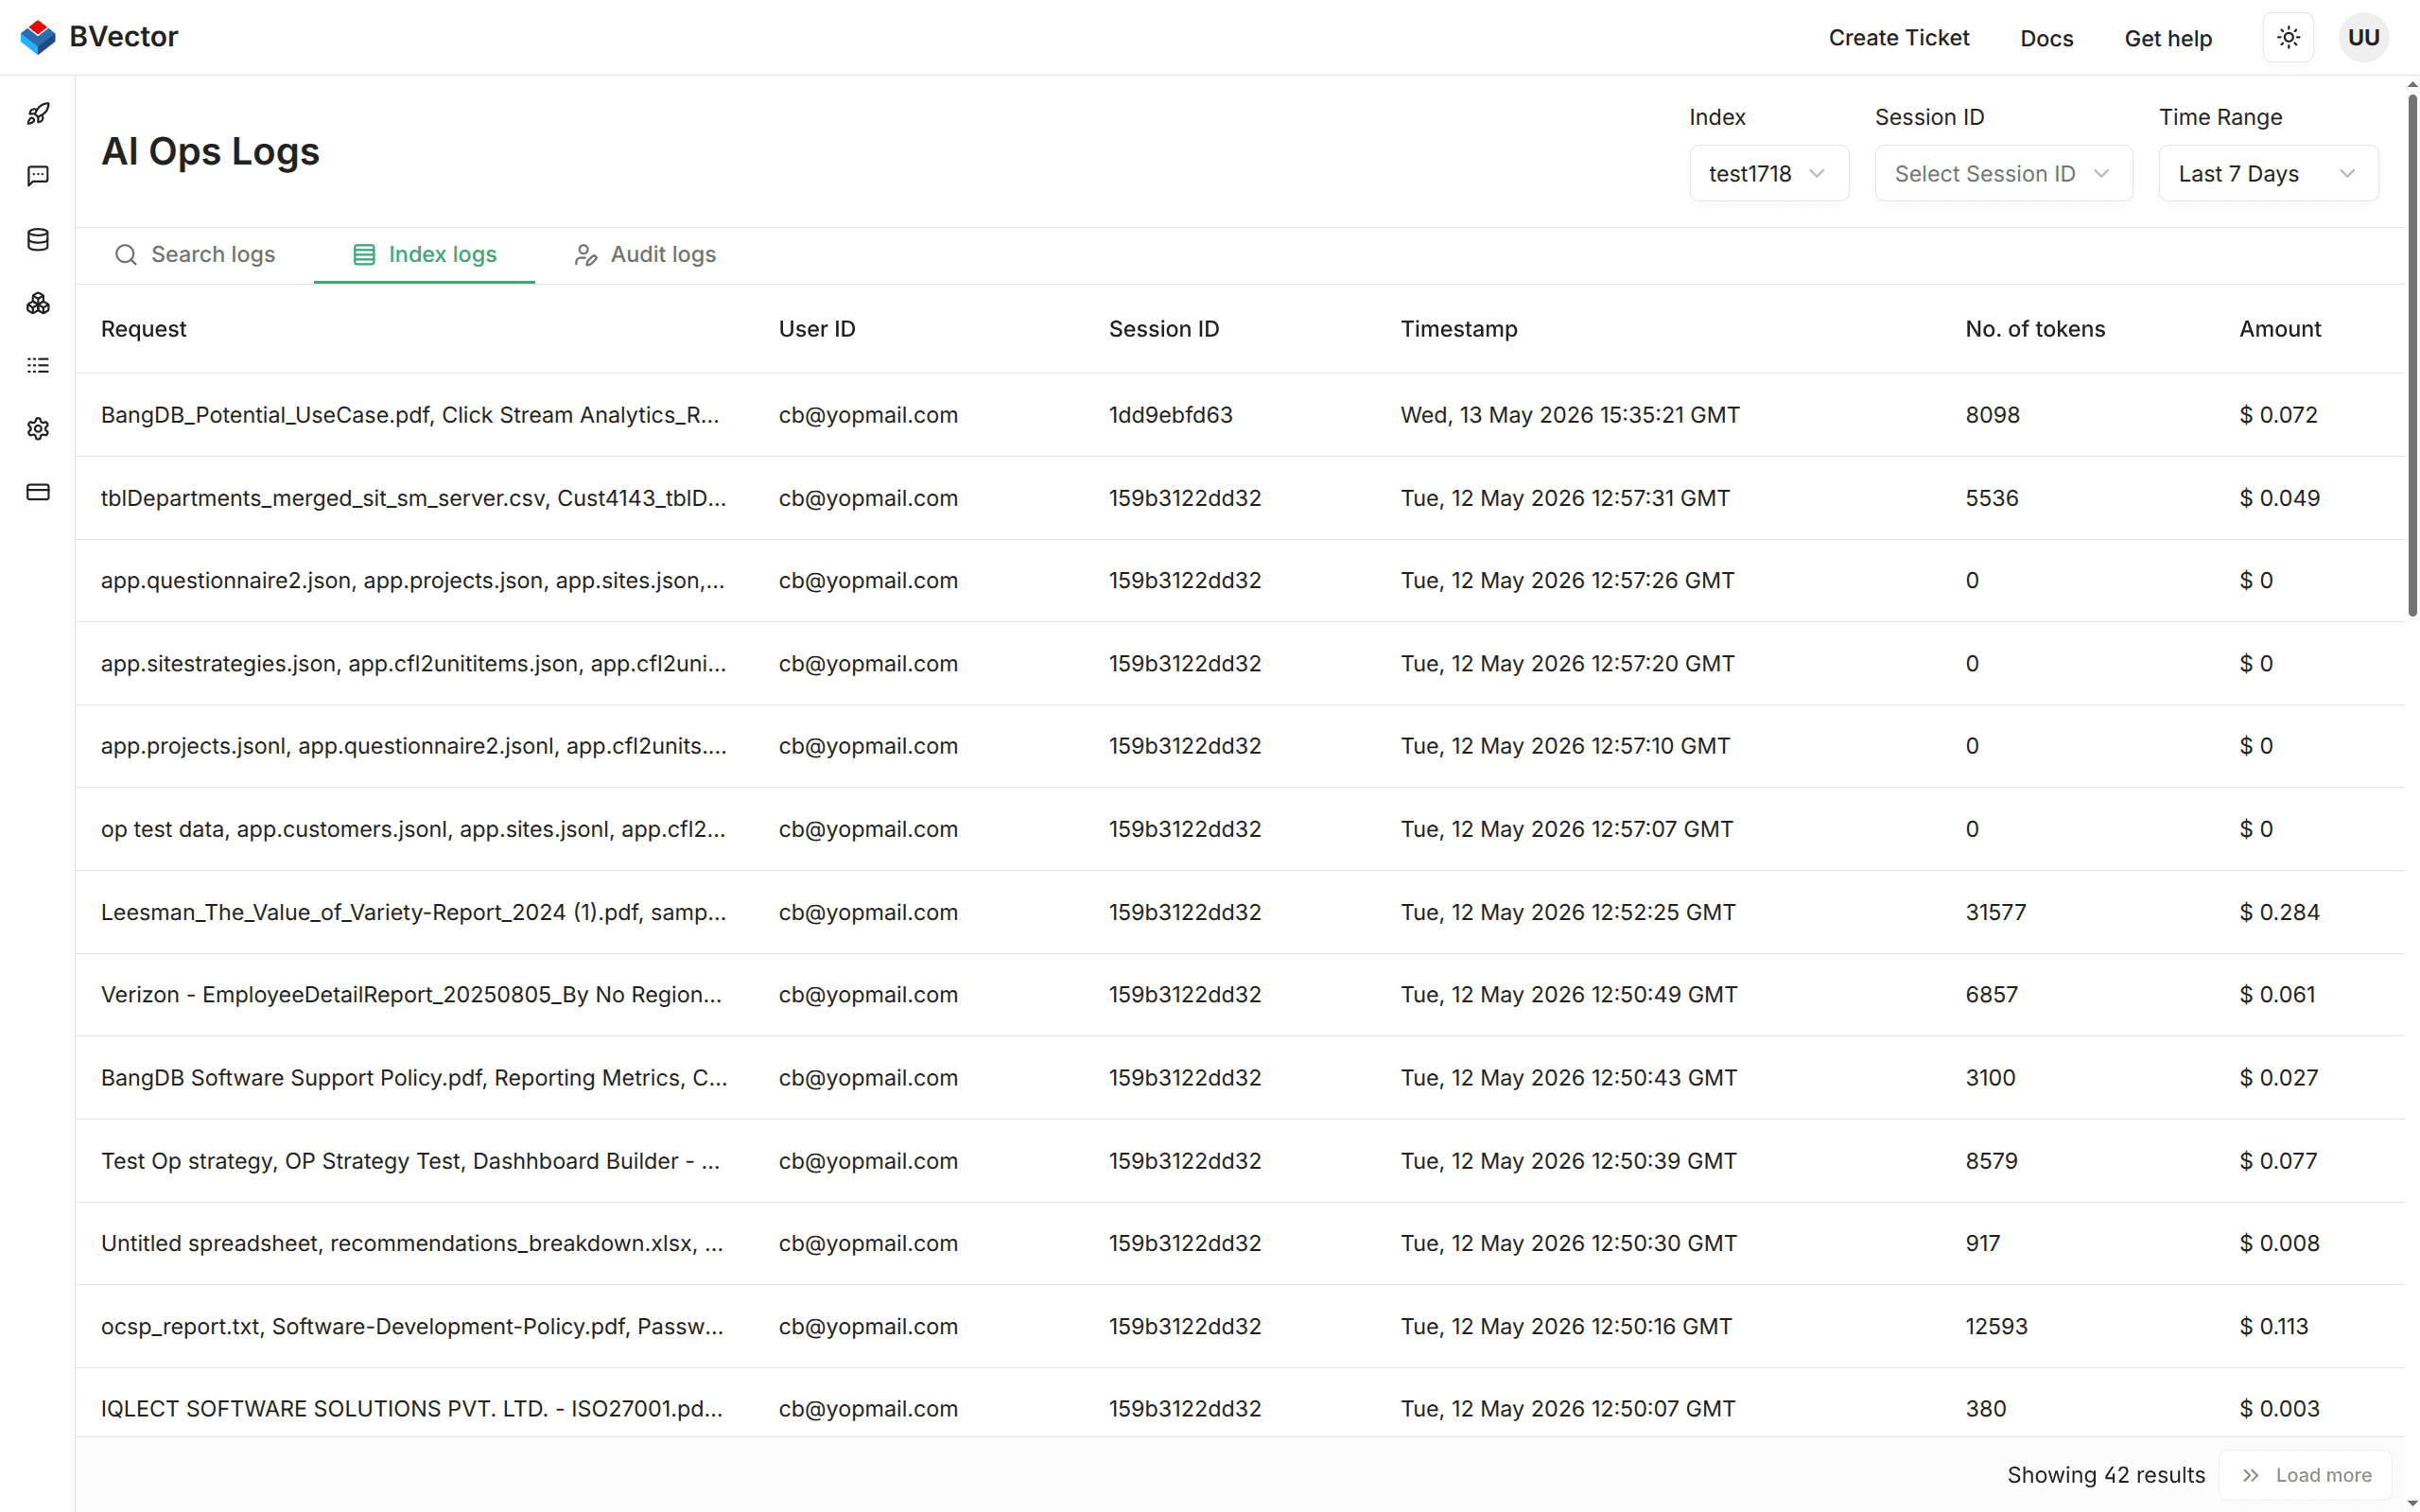The image size is (2420, 1512).
Task: Select the Verizon EmployeeDetailReport request row
Action: tap(1240, 995)
